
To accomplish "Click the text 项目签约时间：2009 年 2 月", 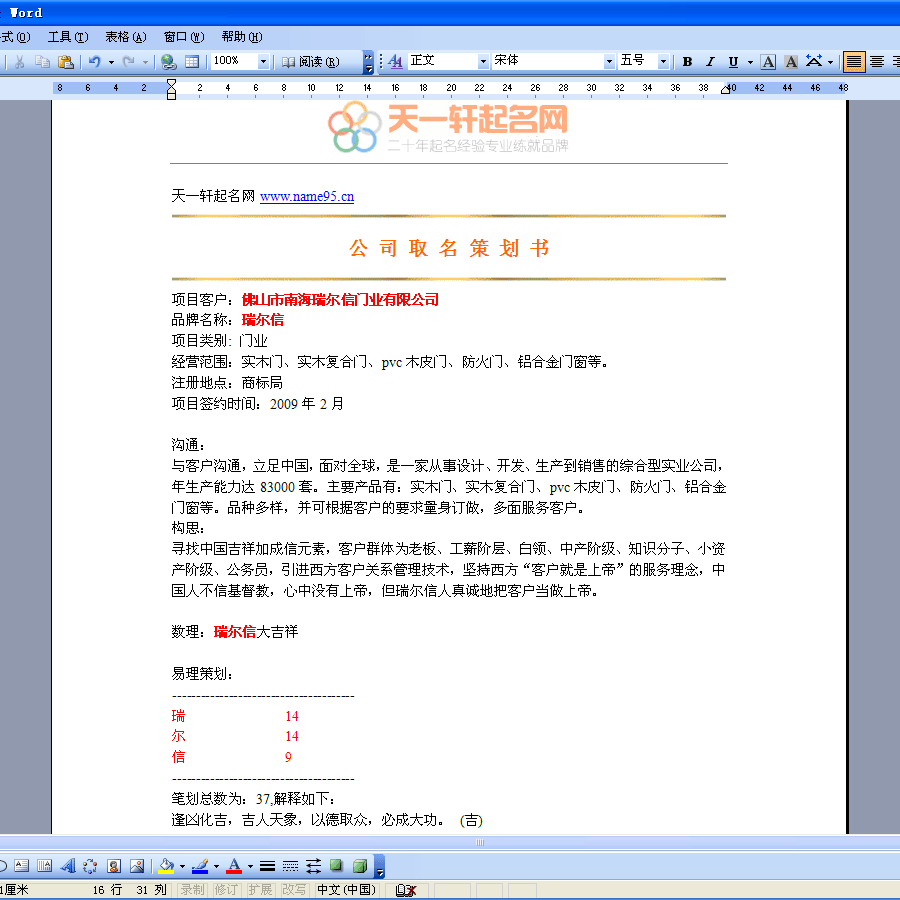I will tap(258, 404).
